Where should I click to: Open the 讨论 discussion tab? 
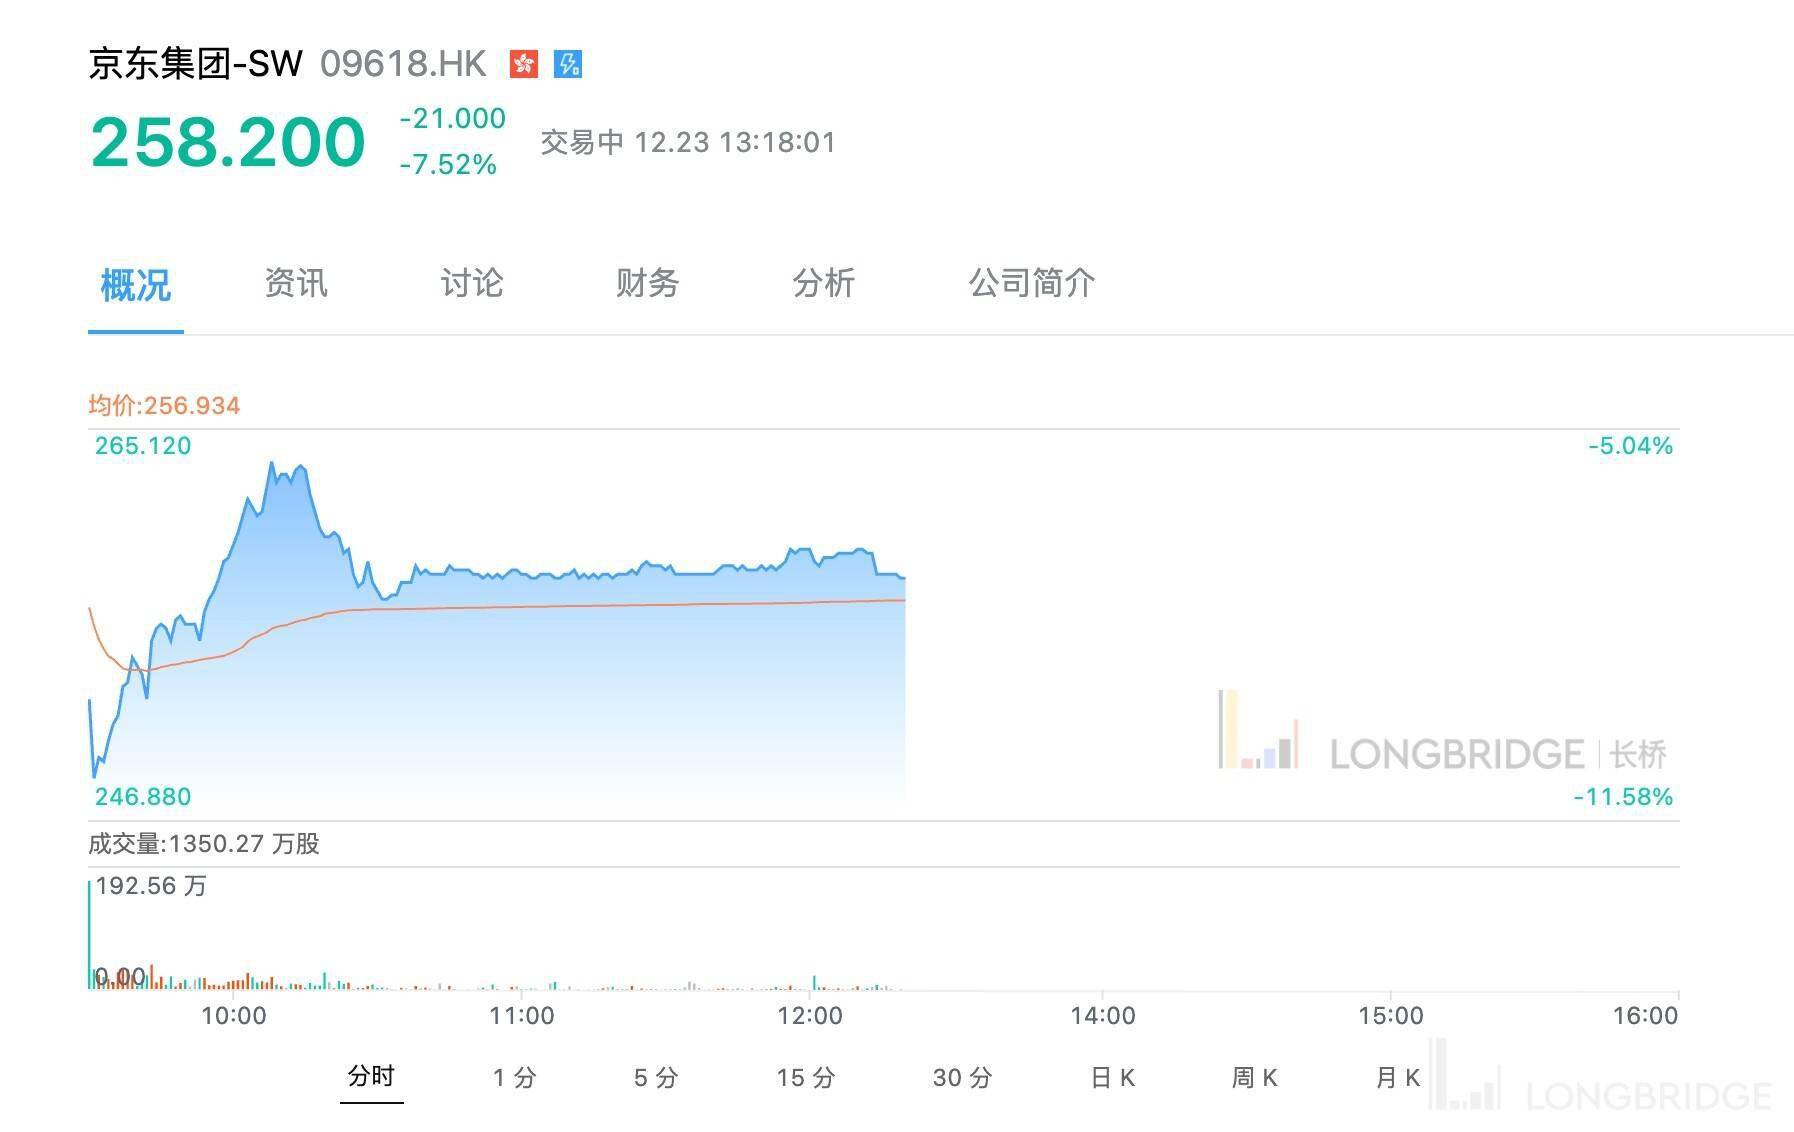(x=472, y=283)
